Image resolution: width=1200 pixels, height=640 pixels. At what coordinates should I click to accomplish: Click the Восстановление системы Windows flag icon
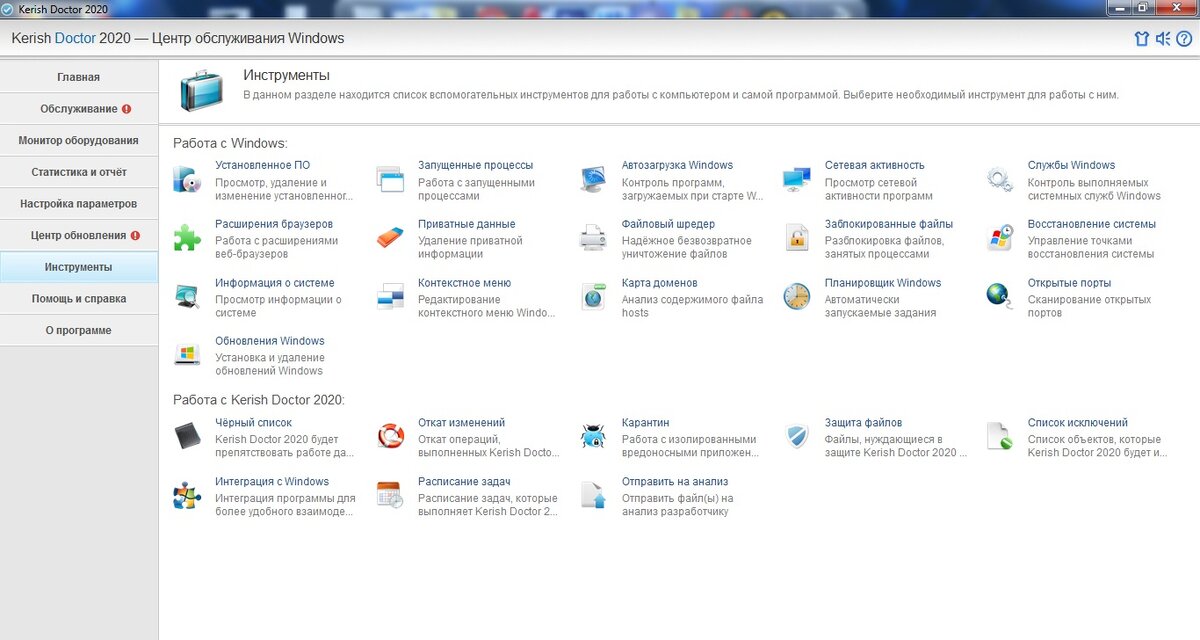tap(999, 238)
